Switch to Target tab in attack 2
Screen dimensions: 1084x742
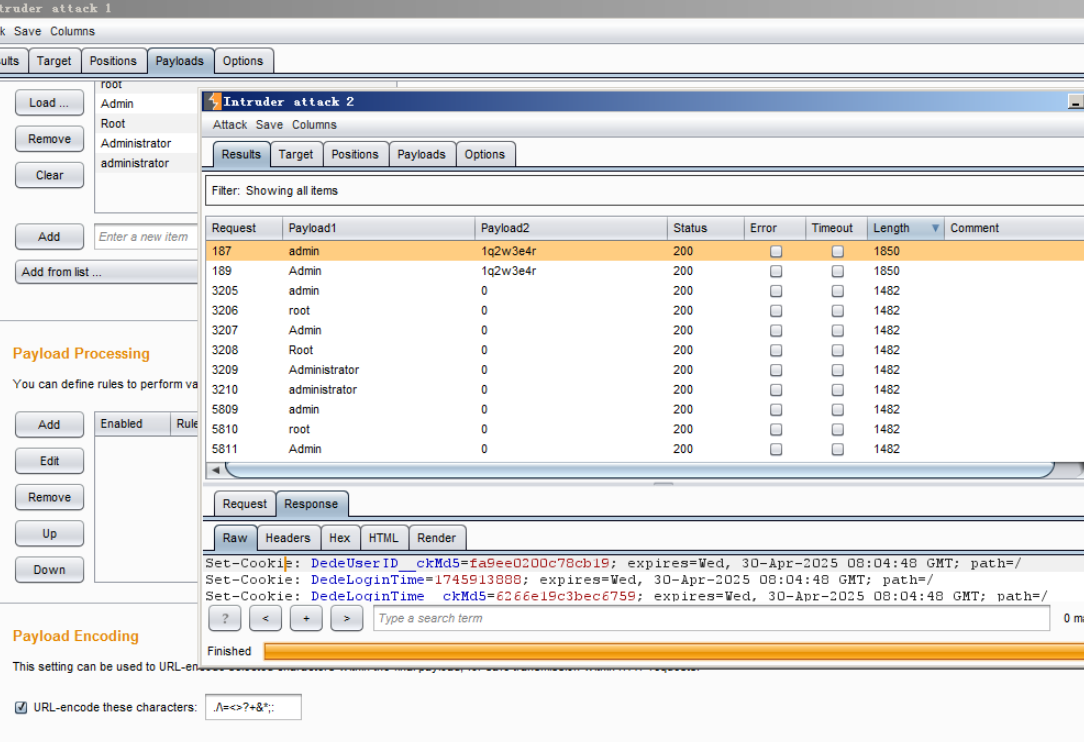pyautogui.click(x=295, y=154)
